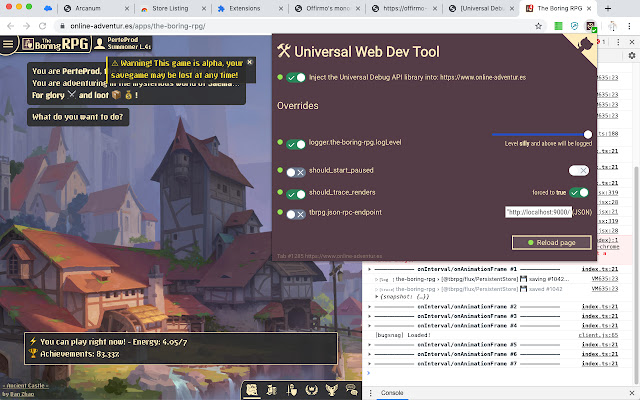640x400 pixels.
Task: Switch to the Offirmo's mono browser tab
Action: 327,8
